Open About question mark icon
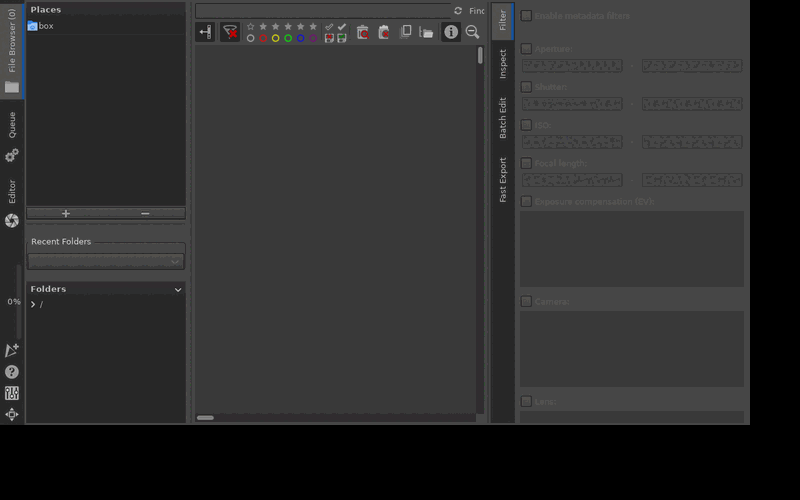This screenshot has width=800, height=500. tap(12, 372)
